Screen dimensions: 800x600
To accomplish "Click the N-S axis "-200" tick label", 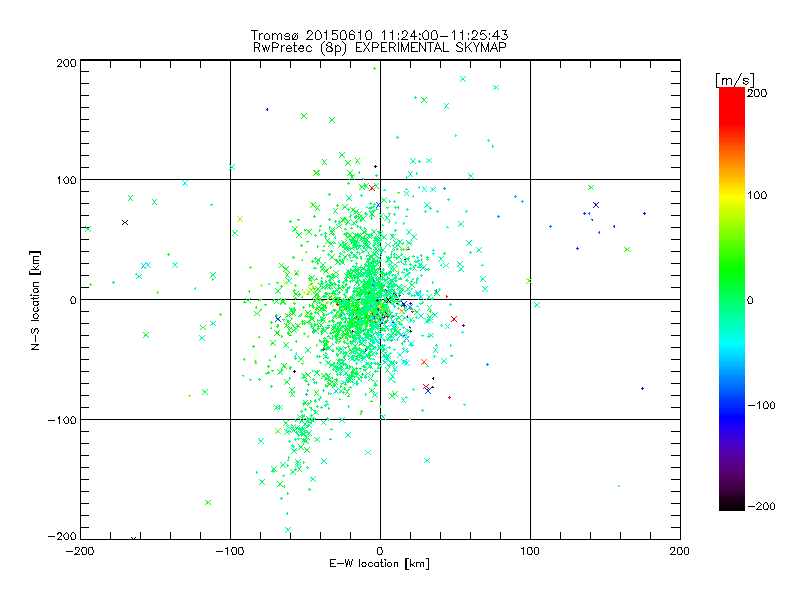I will [62, 536].
